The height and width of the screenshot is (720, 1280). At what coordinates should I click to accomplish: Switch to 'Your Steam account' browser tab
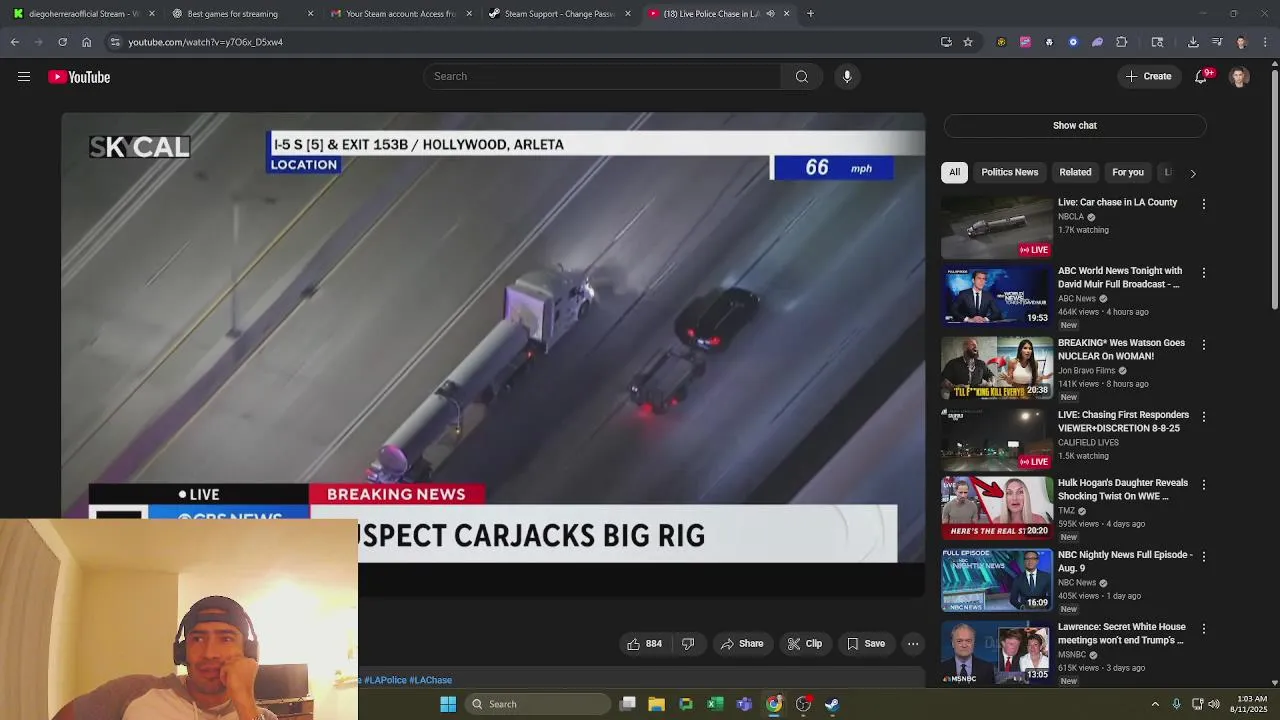(x=401, y=14)
